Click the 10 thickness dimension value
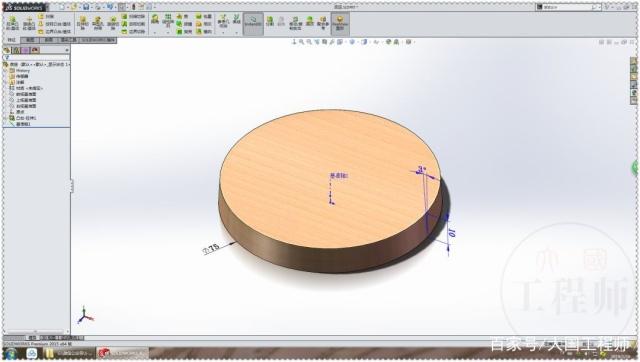The image size is (640, 362). click(451, 233)
